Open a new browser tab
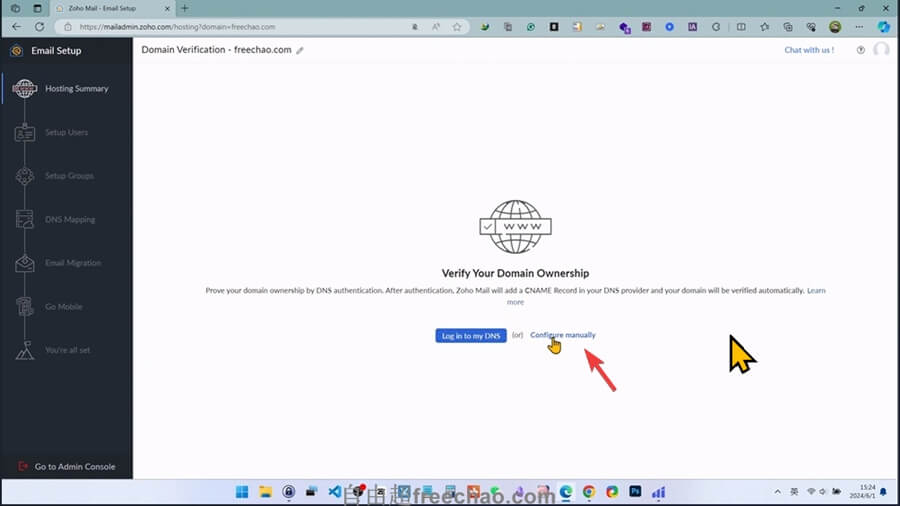The image size is (900, 506). pos(185,9)
